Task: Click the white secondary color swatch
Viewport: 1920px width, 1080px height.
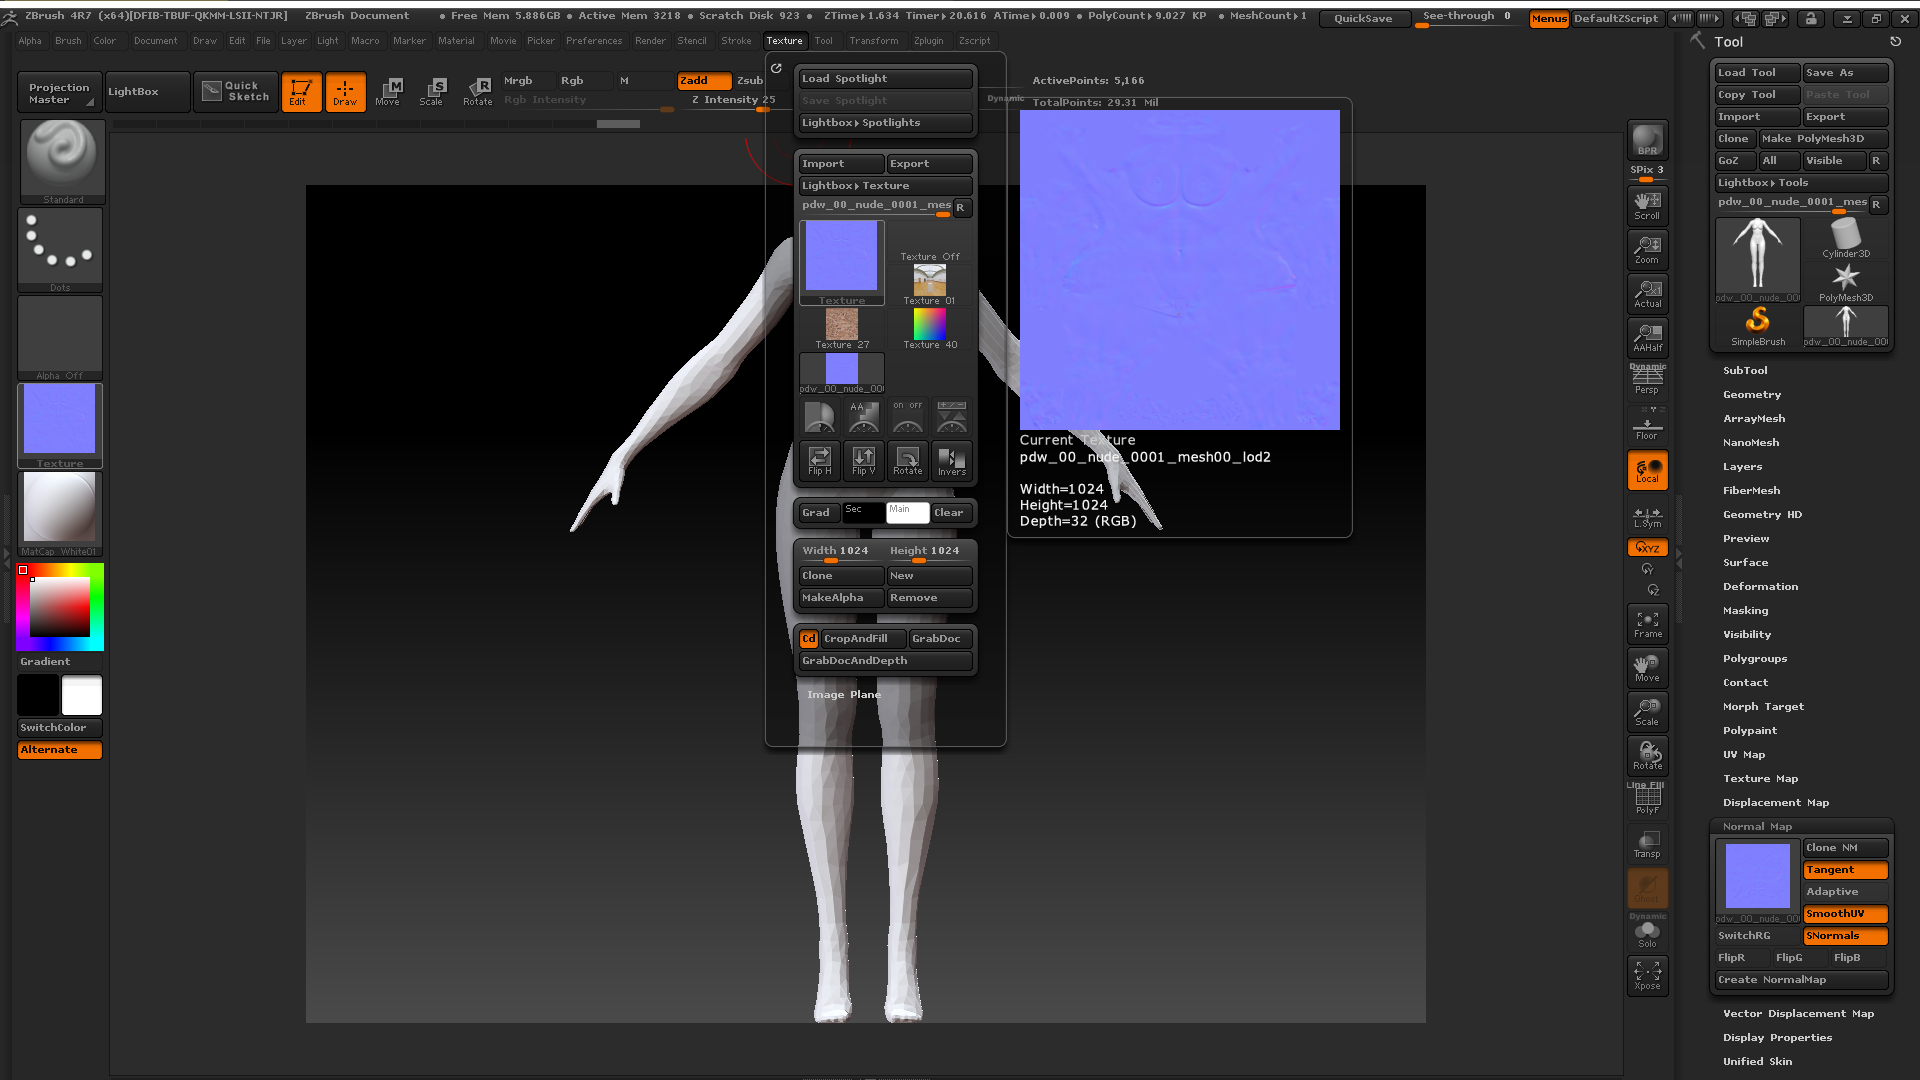Action: tap(82, 695)
